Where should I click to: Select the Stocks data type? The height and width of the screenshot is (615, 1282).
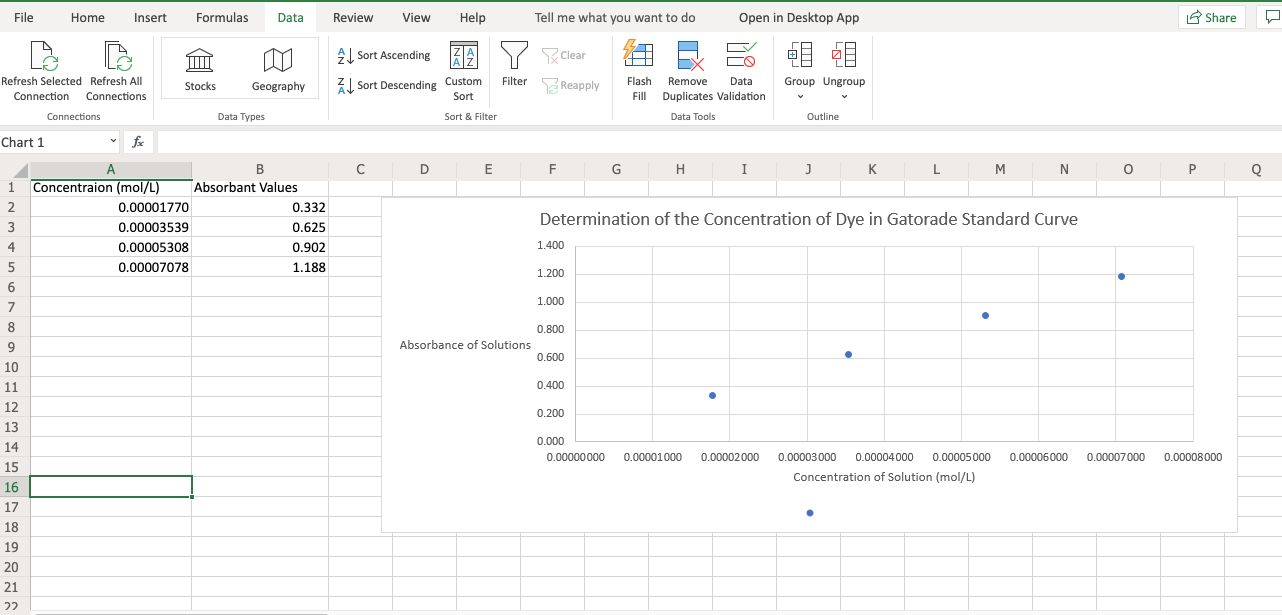(x=199, y=68)
